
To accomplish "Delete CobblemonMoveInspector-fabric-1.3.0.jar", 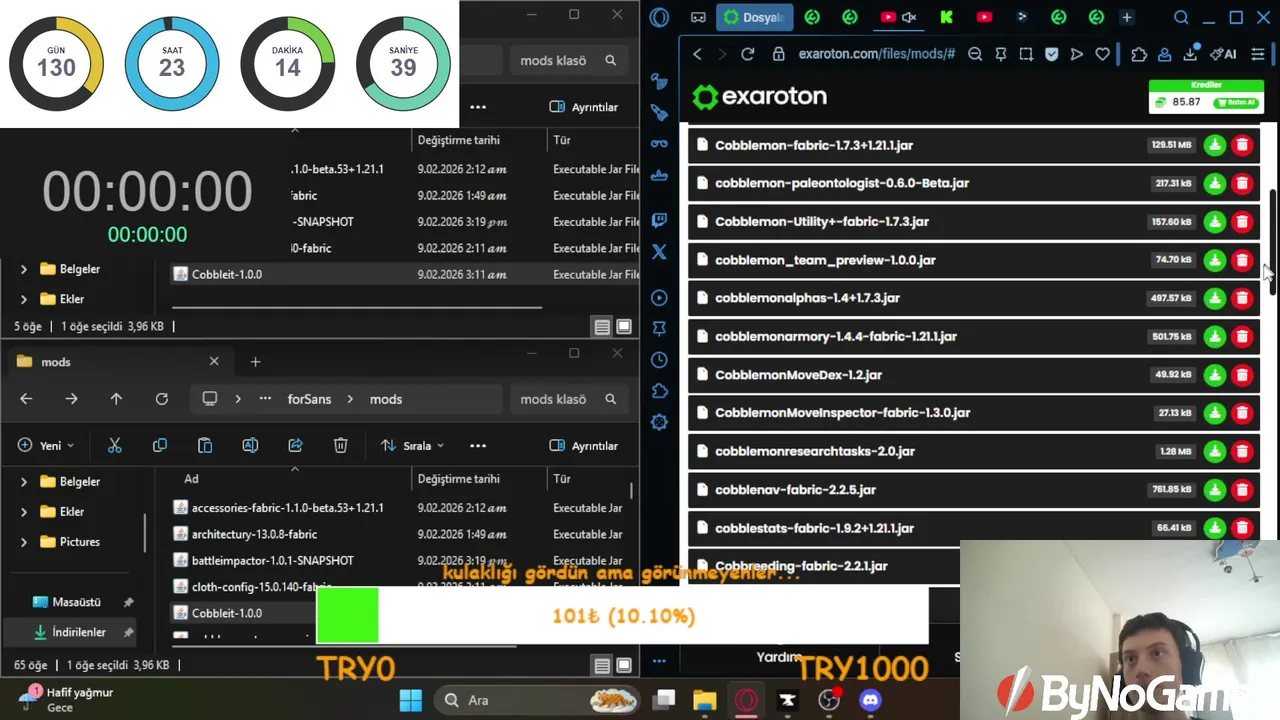I will 1242,413.
